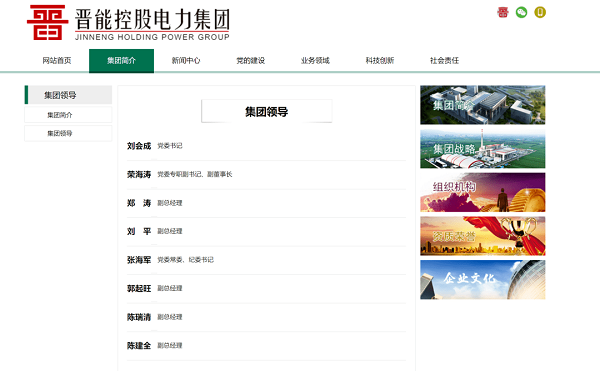Image resolution: width=600 pixels, height=371 pixels.
Task: Click the red Jinneng logo icon at top right
Action: (x=503, y=13)
